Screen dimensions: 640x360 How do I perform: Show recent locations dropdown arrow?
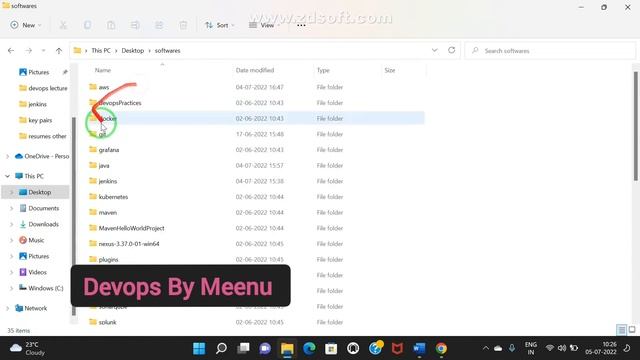pos(43,51)
